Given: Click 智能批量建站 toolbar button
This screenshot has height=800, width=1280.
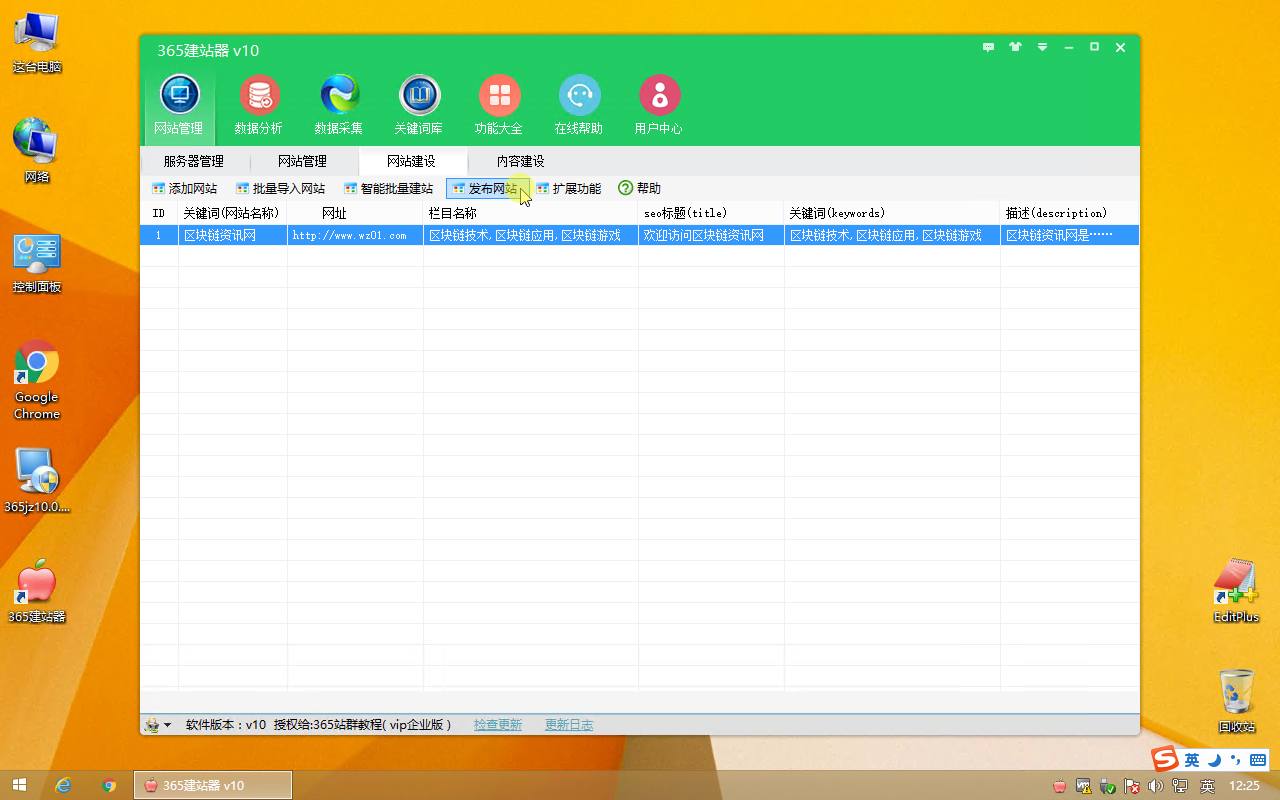Looking at the screenshot, I should pyautogui.click(x=388, y=188).
